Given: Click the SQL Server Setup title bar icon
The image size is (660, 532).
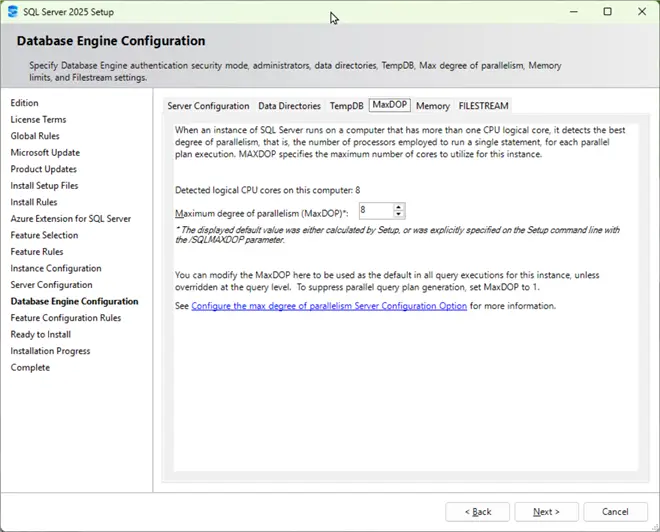Looking at the screenshot, I should 13,11.
